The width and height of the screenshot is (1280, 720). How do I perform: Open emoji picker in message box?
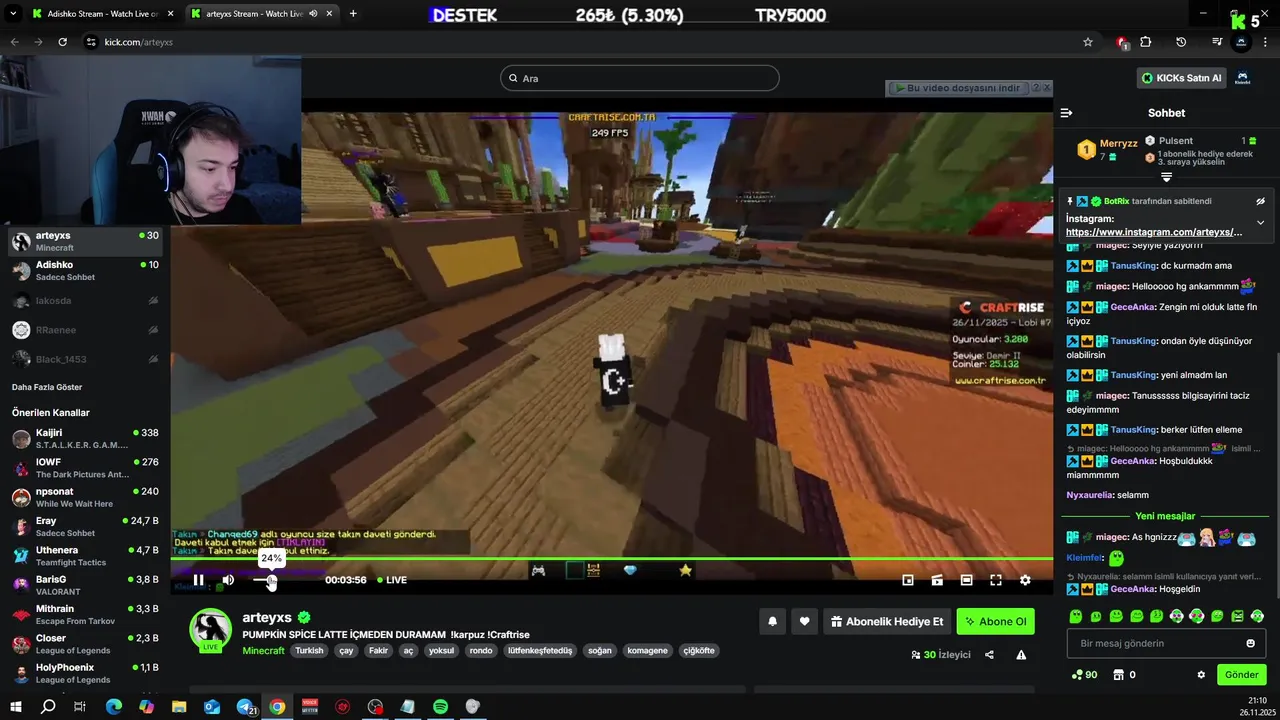pyautogui.click(x=1250, y=643)
